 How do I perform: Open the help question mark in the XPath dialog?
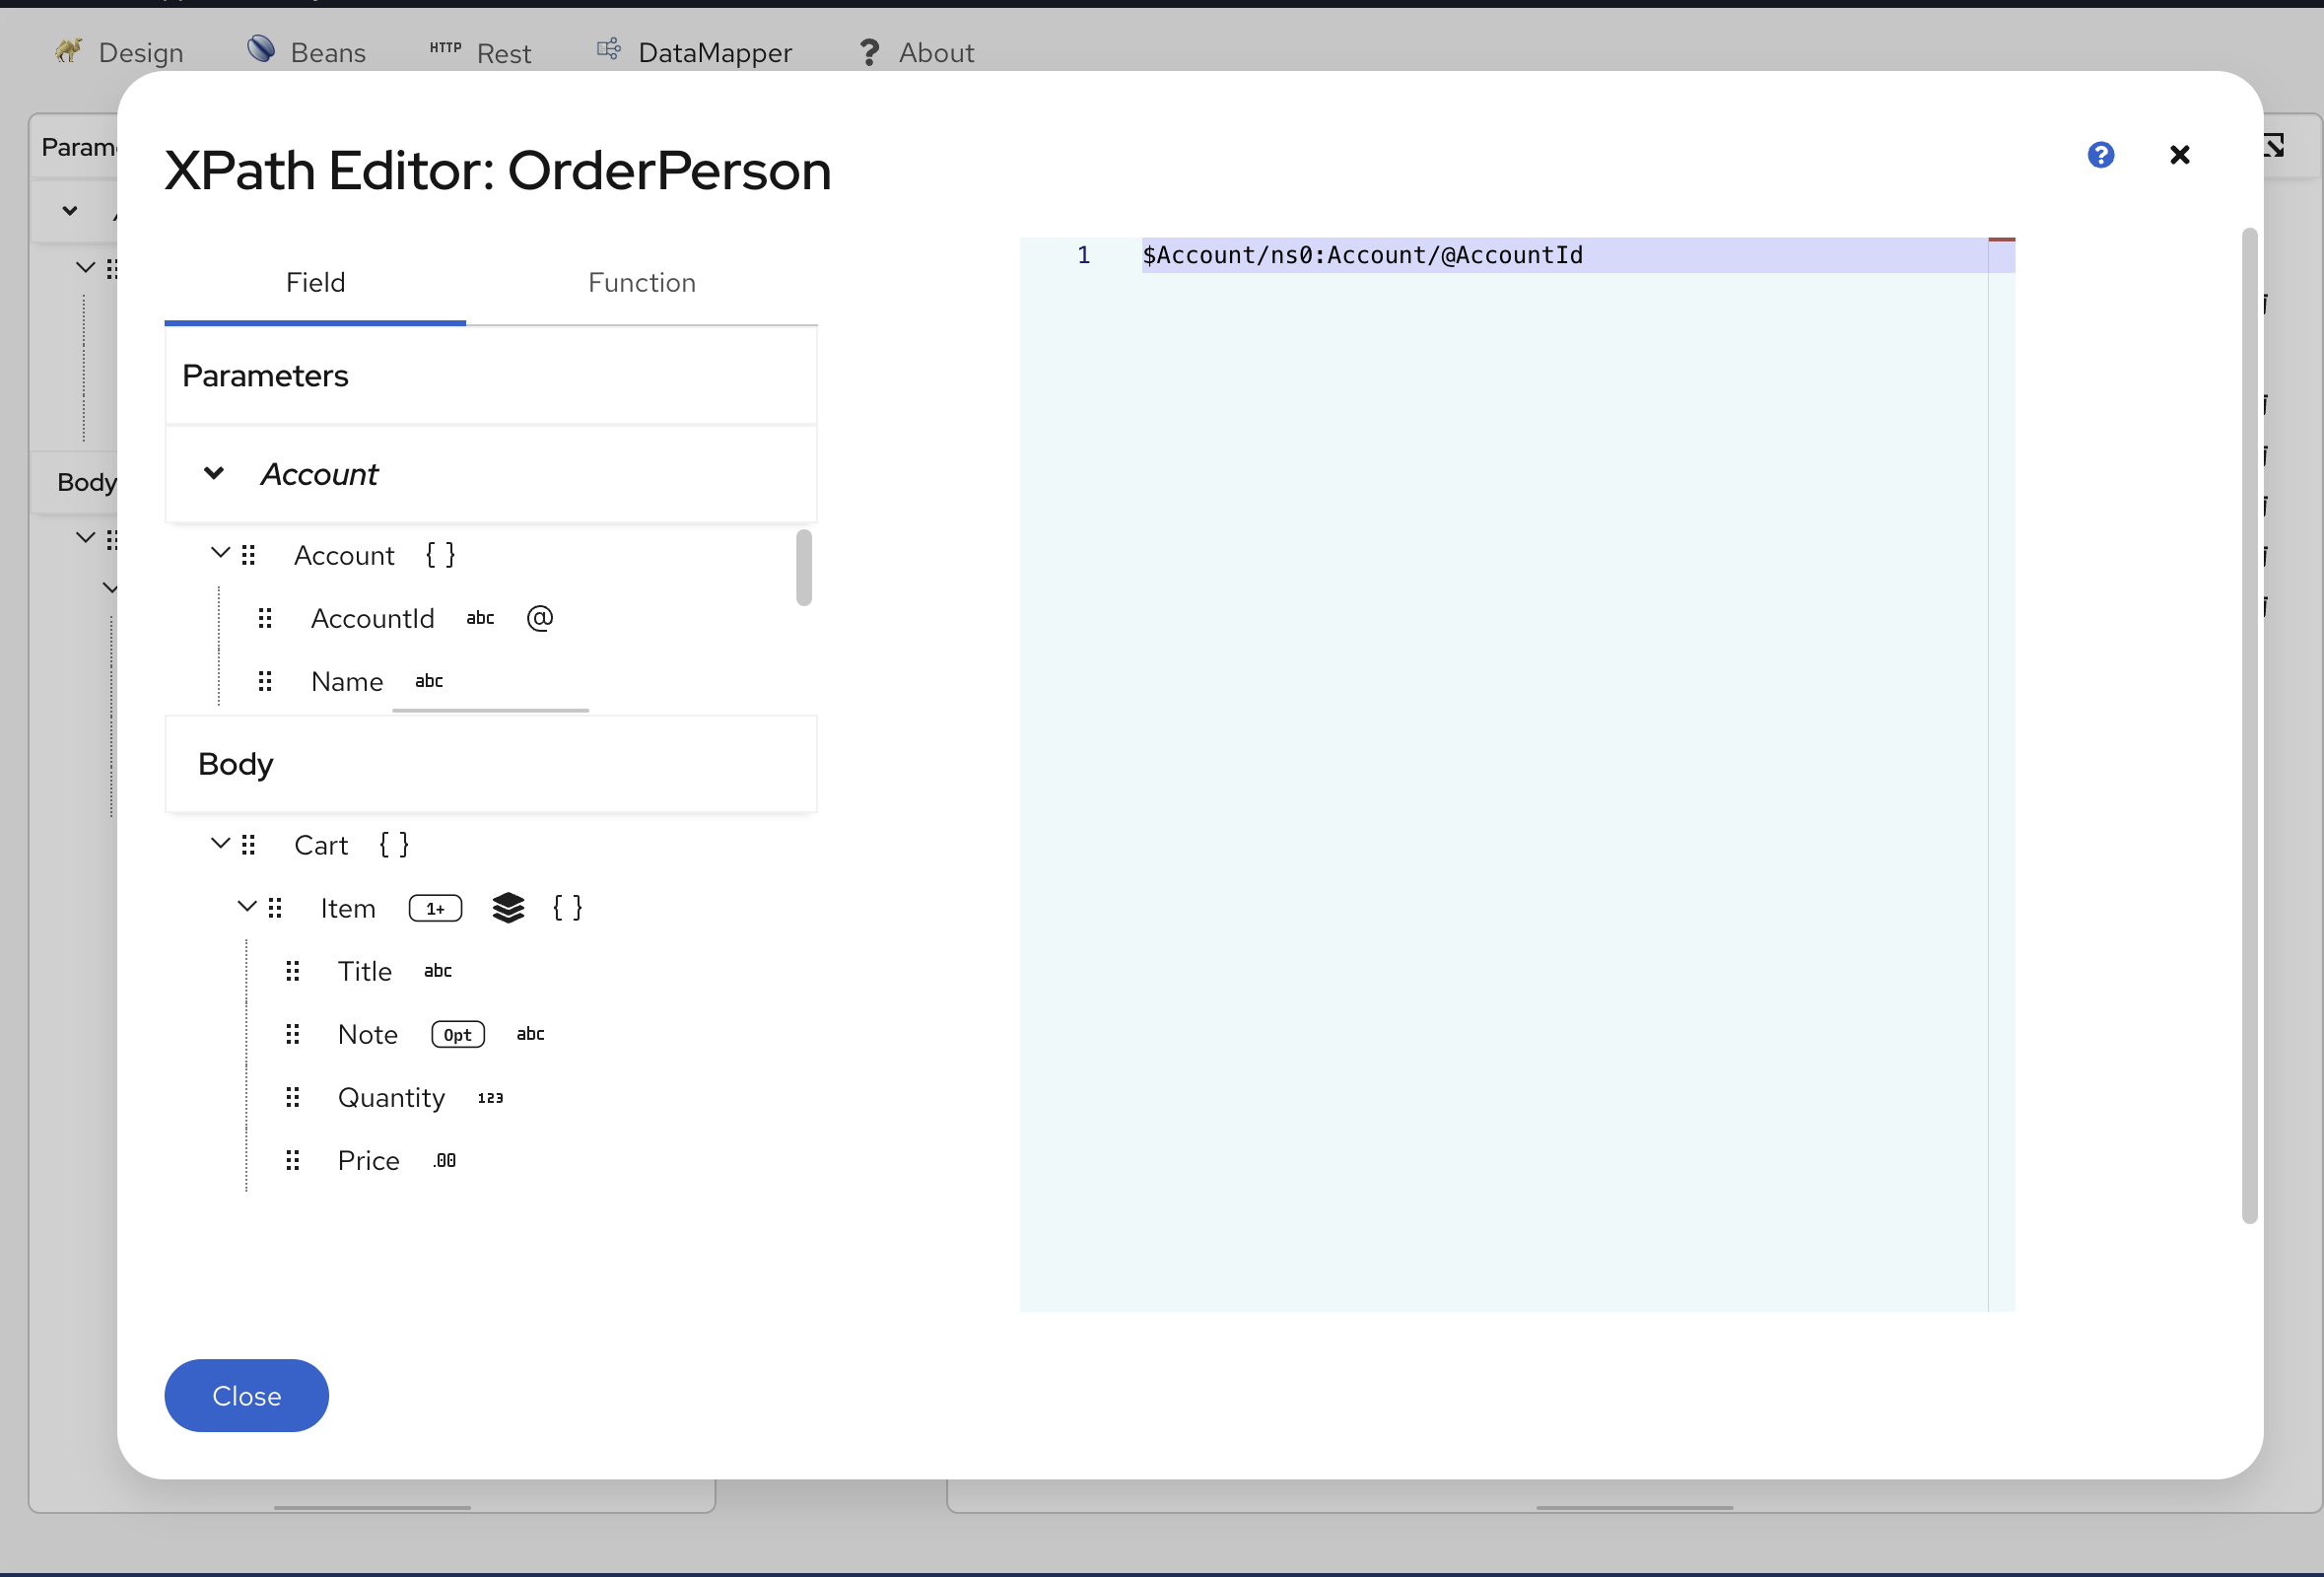click(x=2100, y=155)
